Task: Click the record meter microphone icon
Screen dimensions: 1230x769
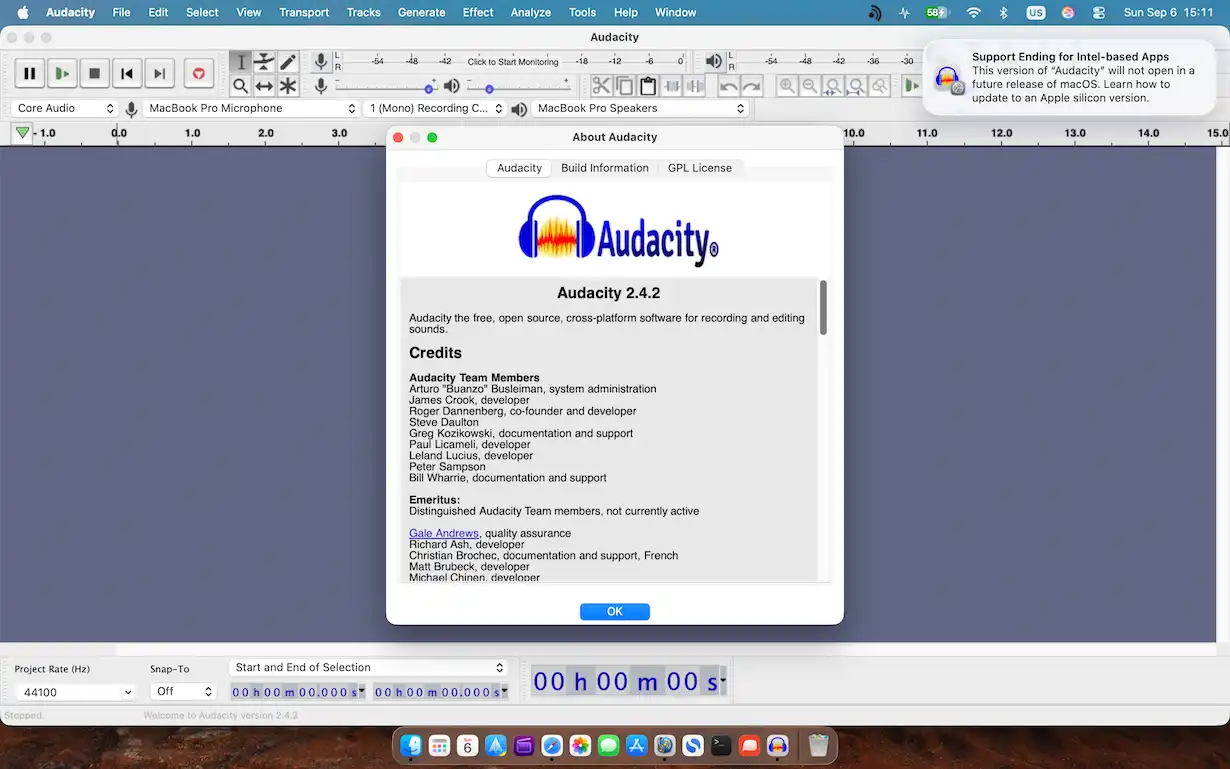Action: coord(321,62)
